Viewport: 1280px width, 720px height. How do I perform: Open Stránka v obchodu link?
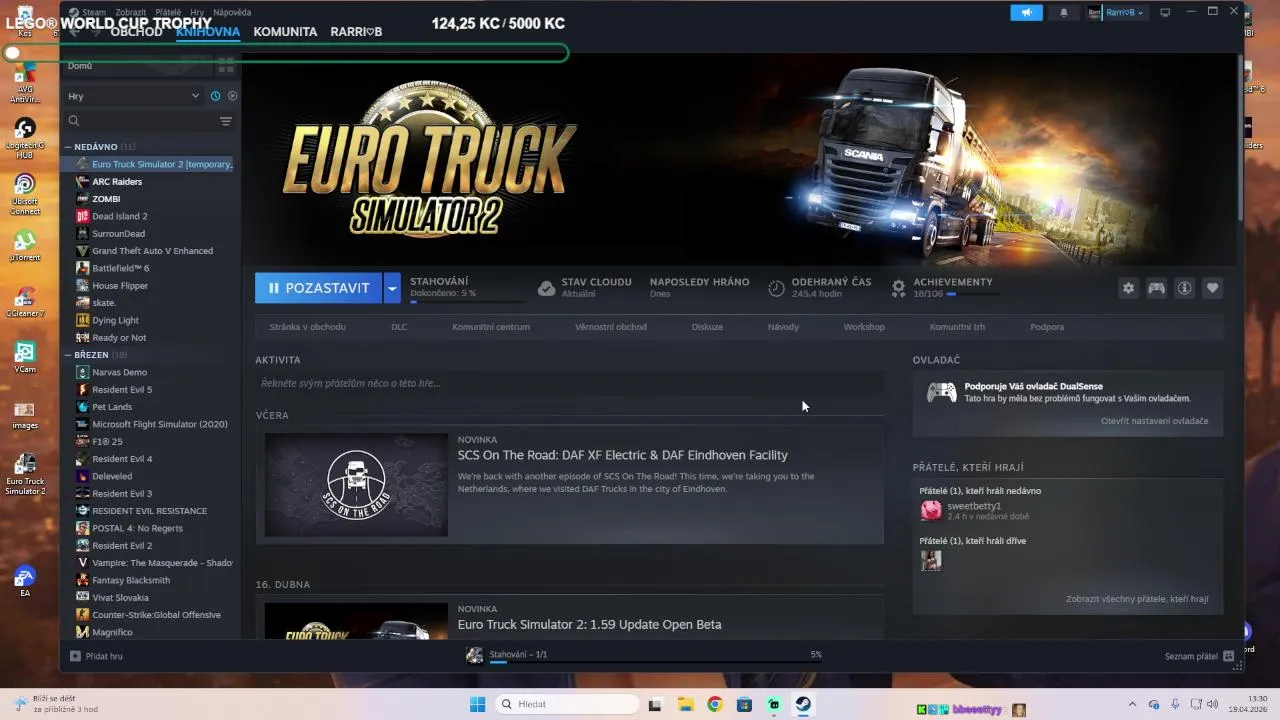308,327
